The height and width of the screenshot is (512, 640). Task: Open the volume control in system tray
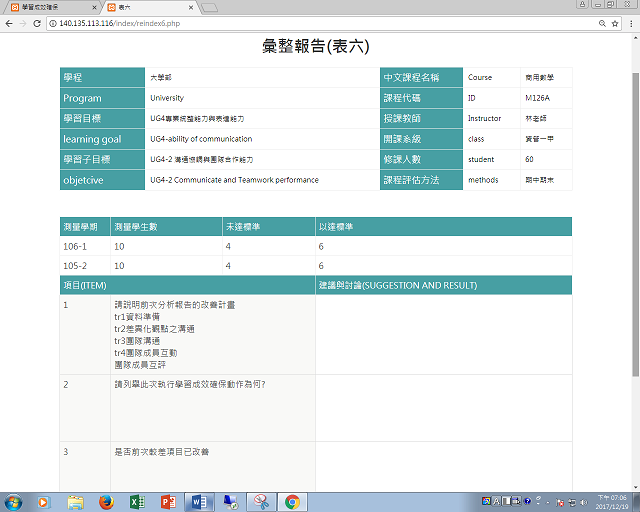coord(584,503)
